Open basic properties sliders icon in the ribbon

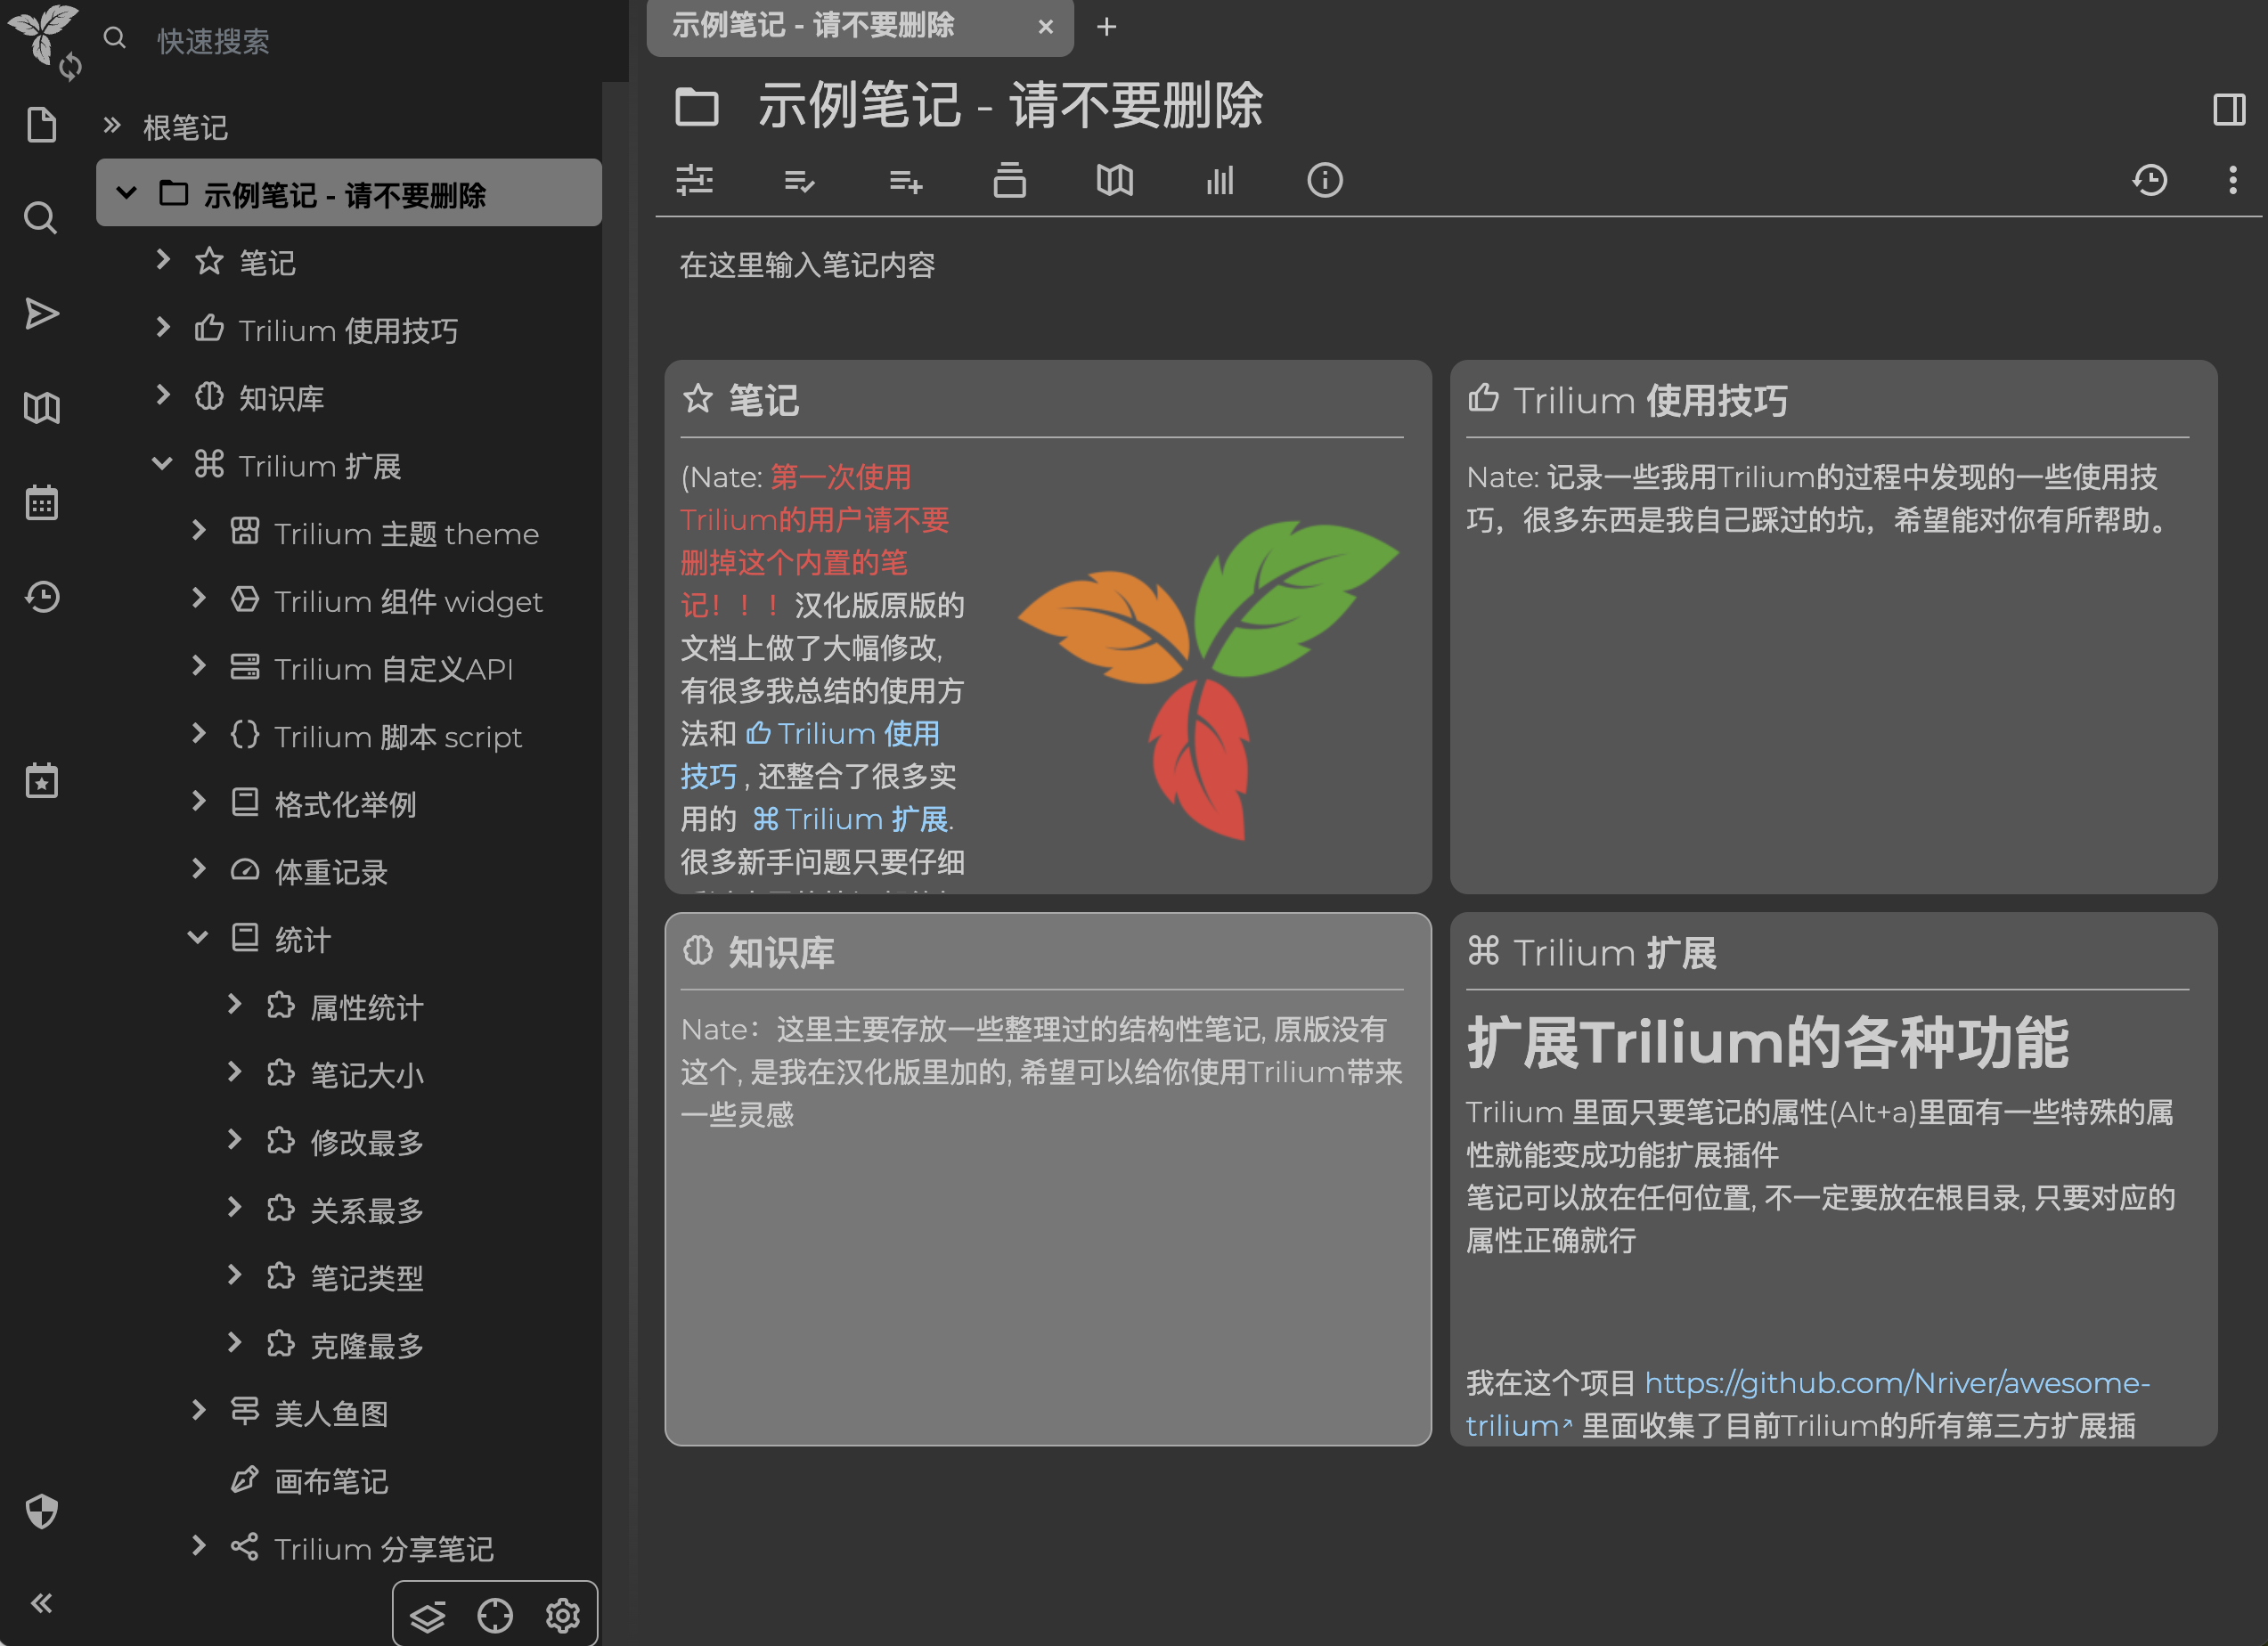(694, 180)
